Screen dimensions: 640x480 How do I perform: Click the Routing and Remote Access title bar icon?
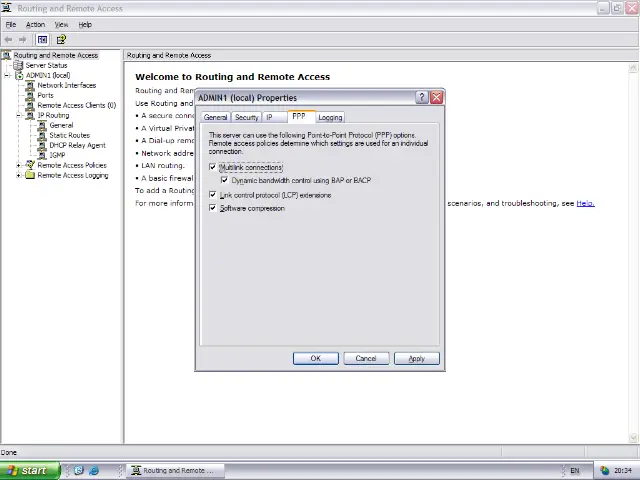pos(7,8)
